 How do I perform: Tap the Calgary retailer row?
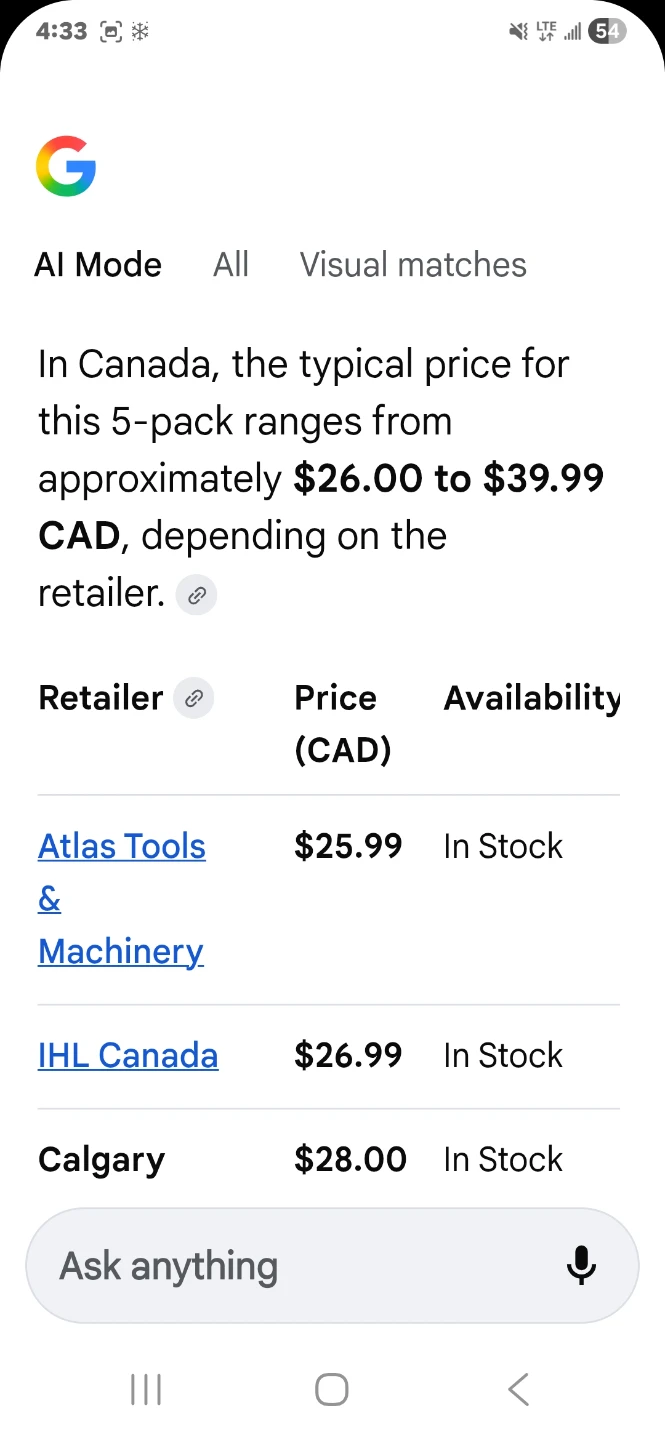102,1160
